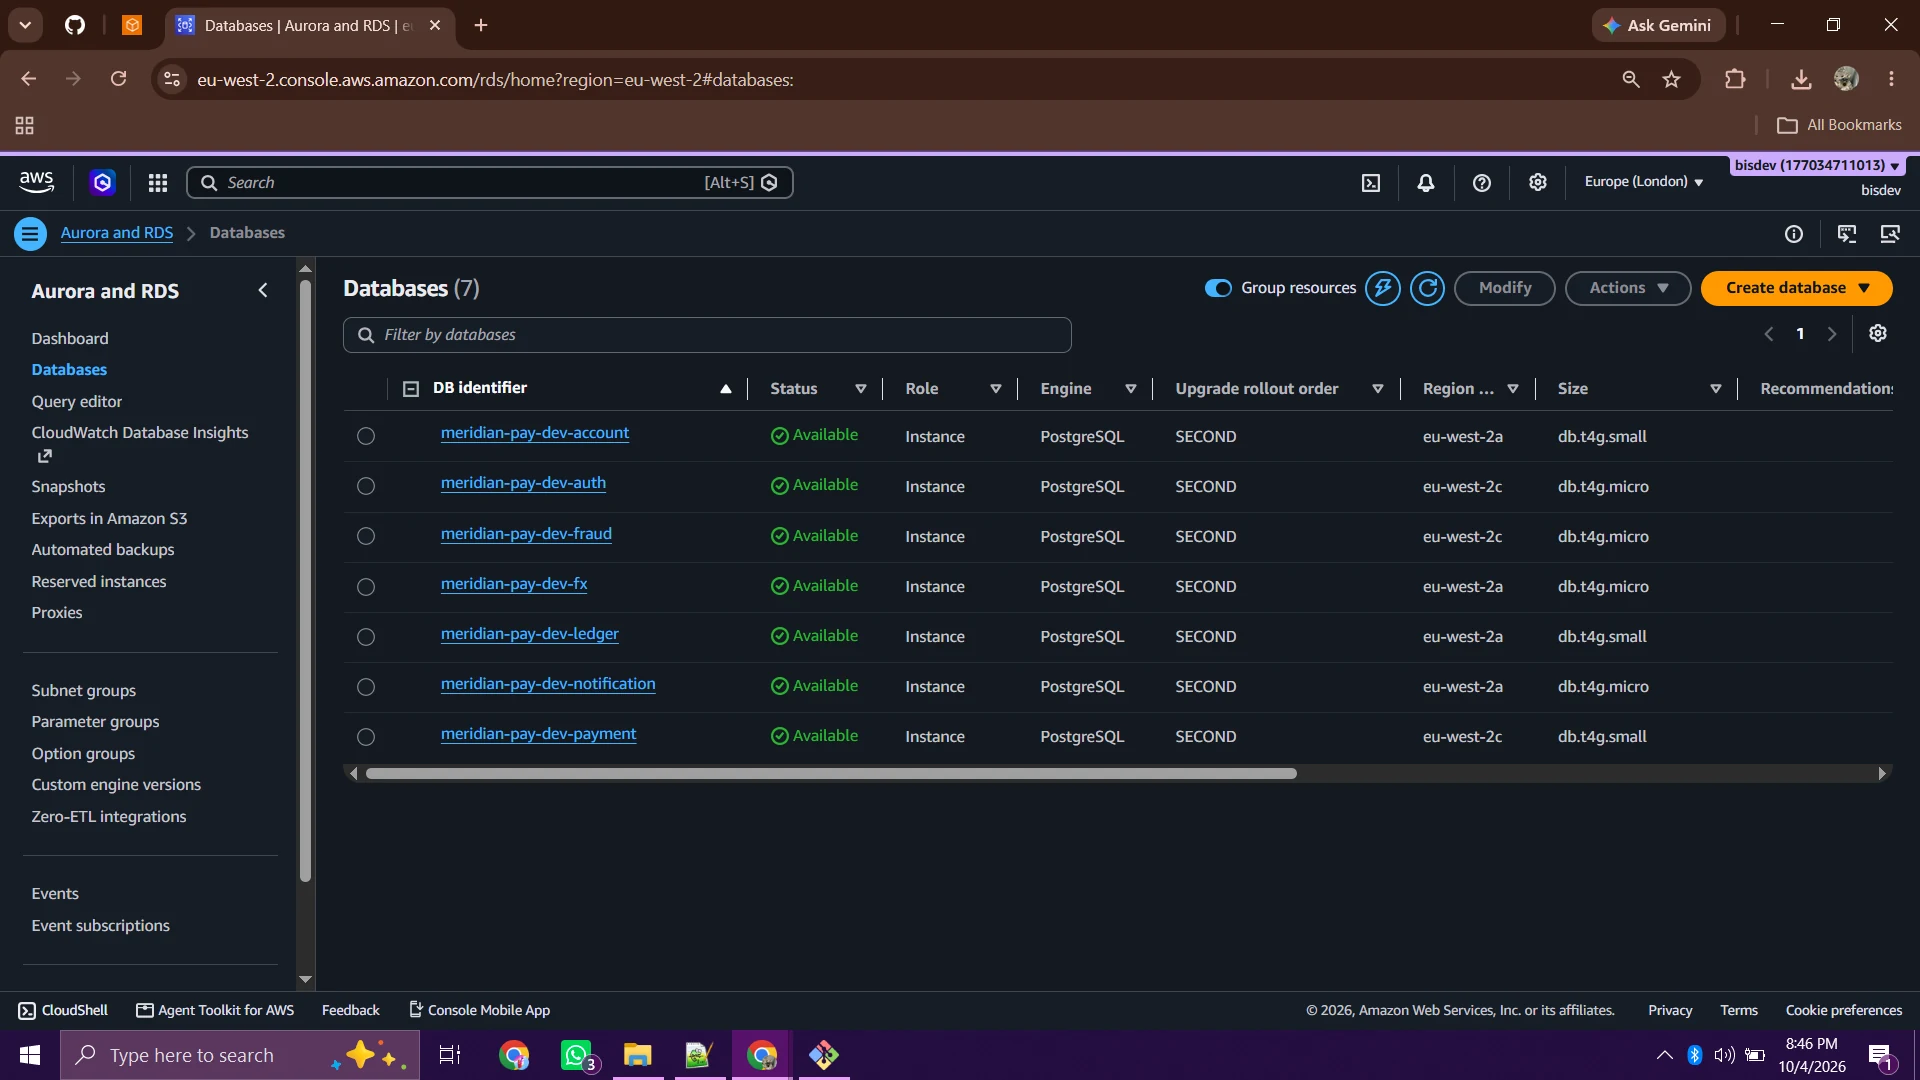This screenshot has width=1920, height=1080.
Task: Open Automated backups in sidebar
Action: pyautogui.click(x=102, y=550)
